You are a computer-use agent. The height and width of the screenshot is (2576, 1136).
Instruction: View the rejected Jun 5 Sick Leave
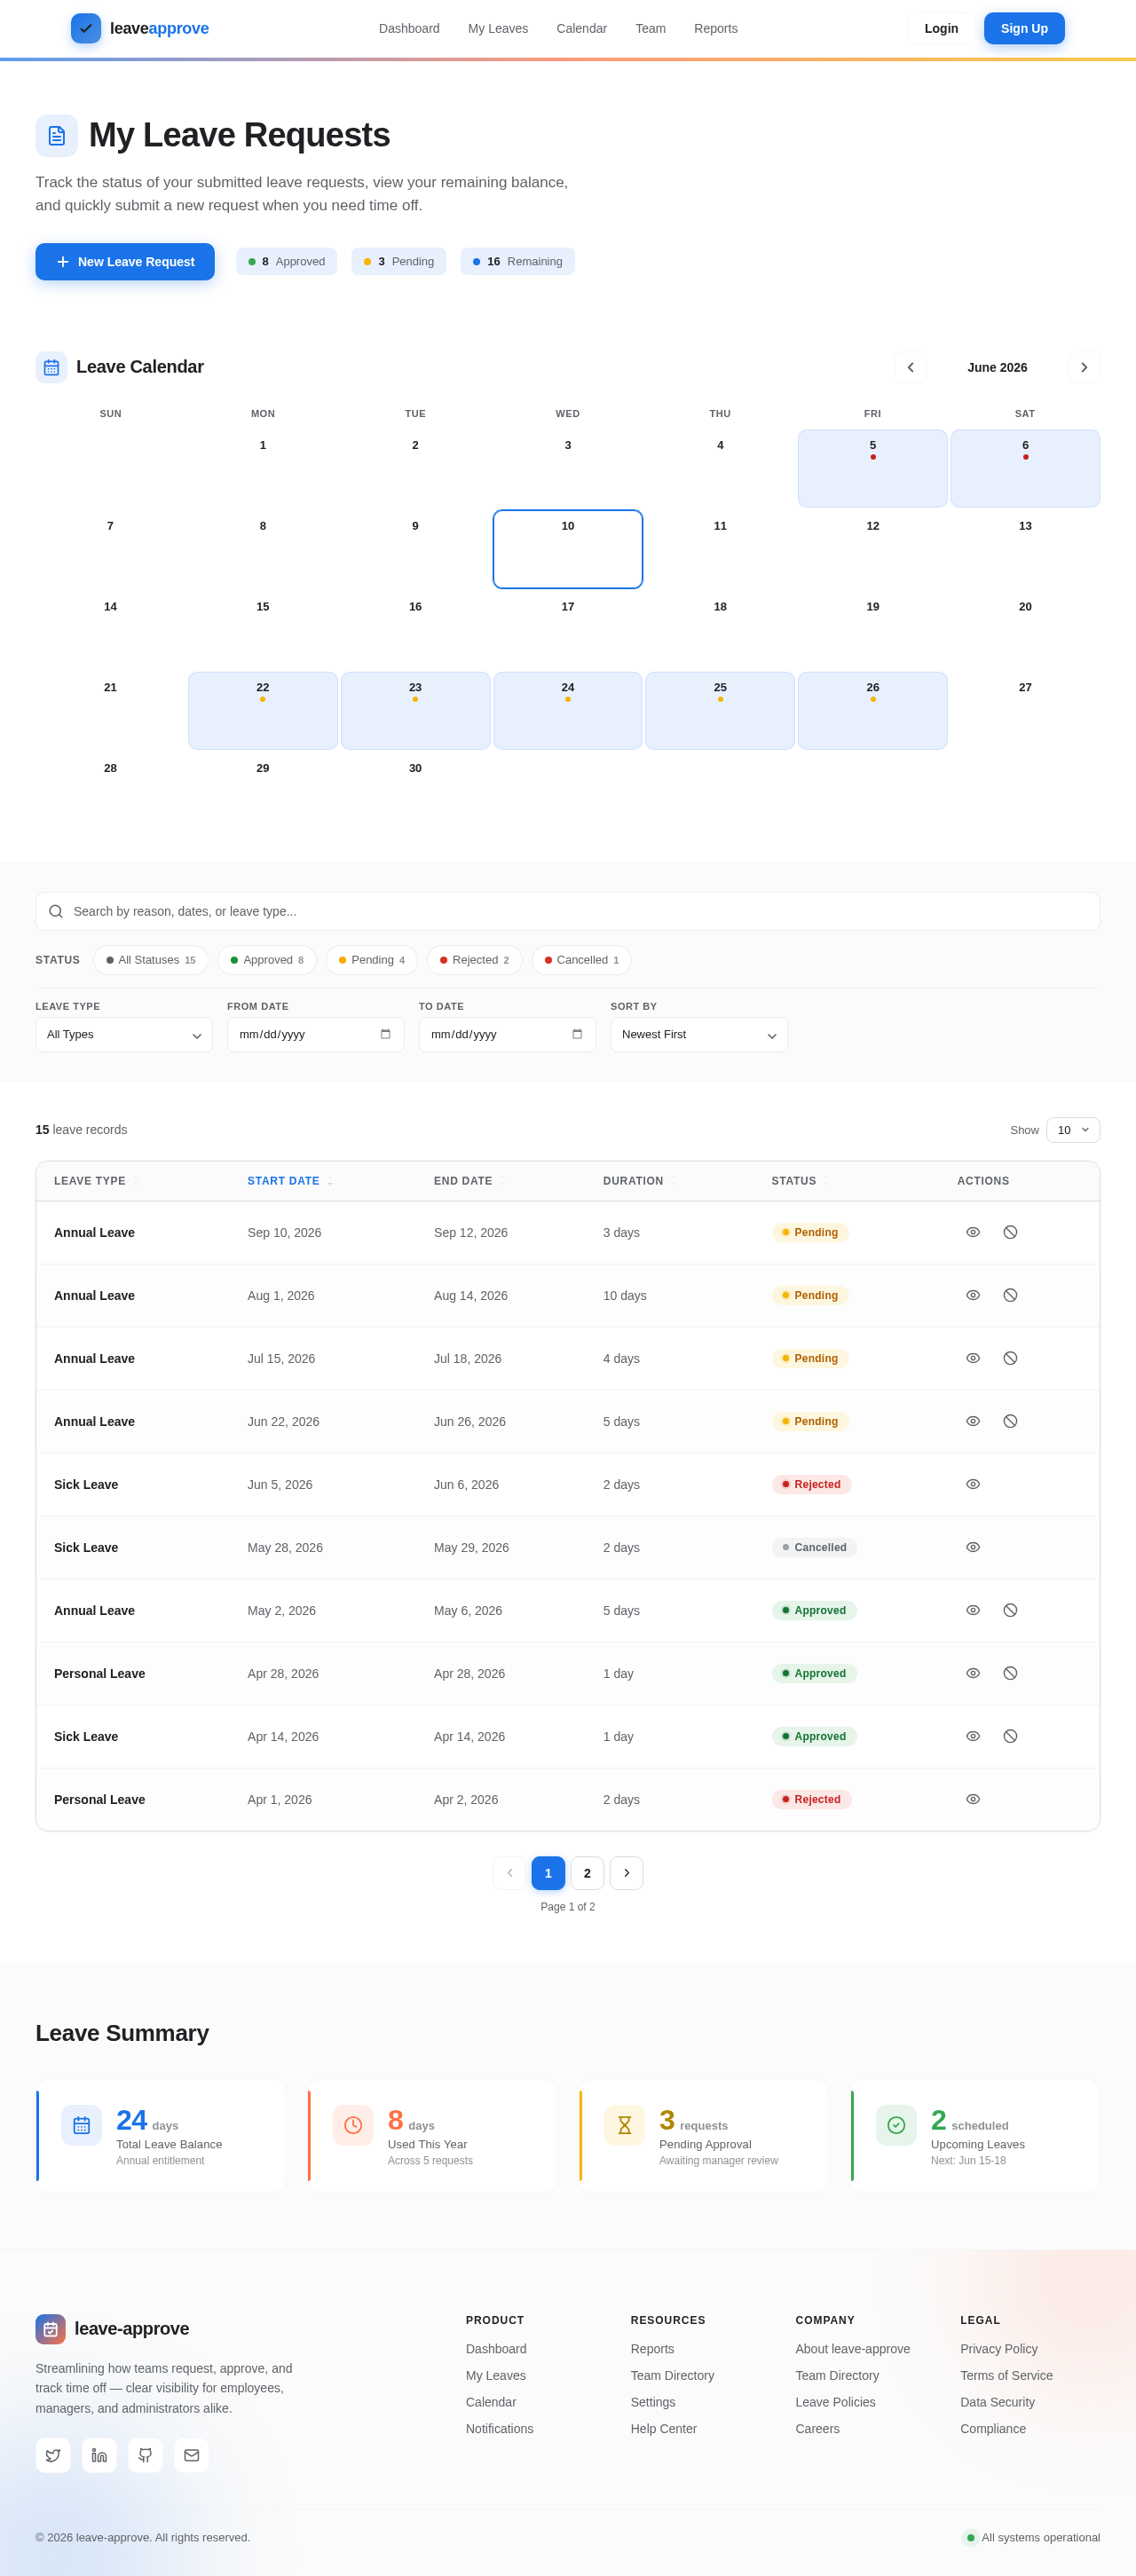point(973,1484)
